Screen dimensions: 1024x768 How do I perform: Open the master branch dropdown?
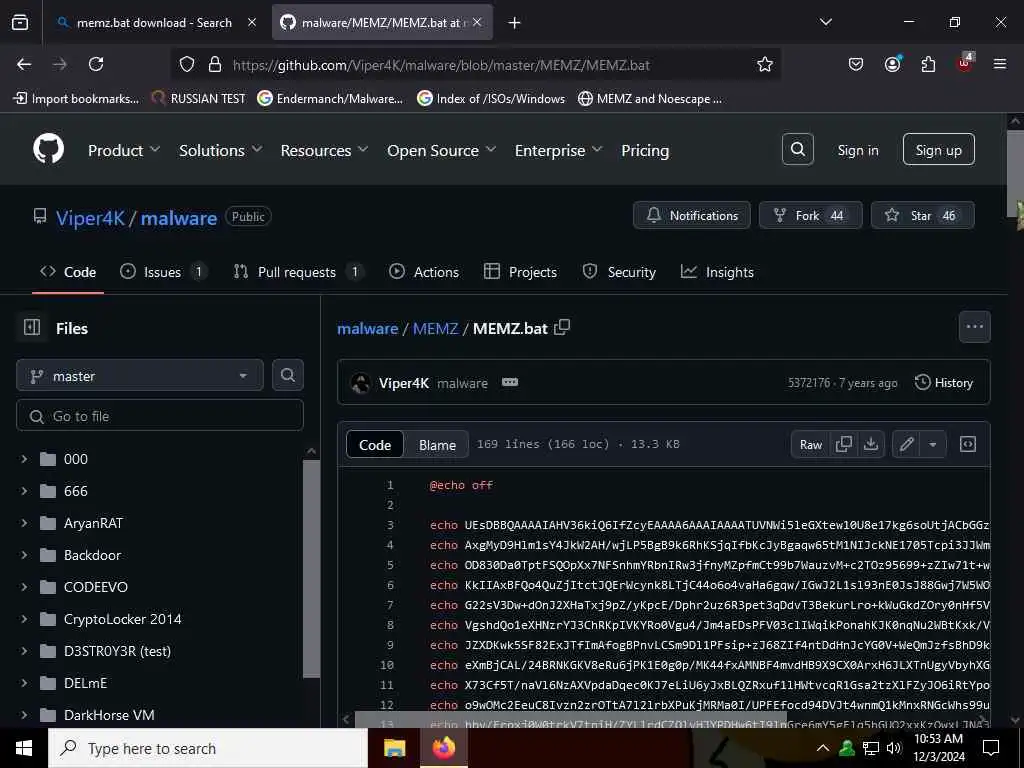click(x=140, y=376)
